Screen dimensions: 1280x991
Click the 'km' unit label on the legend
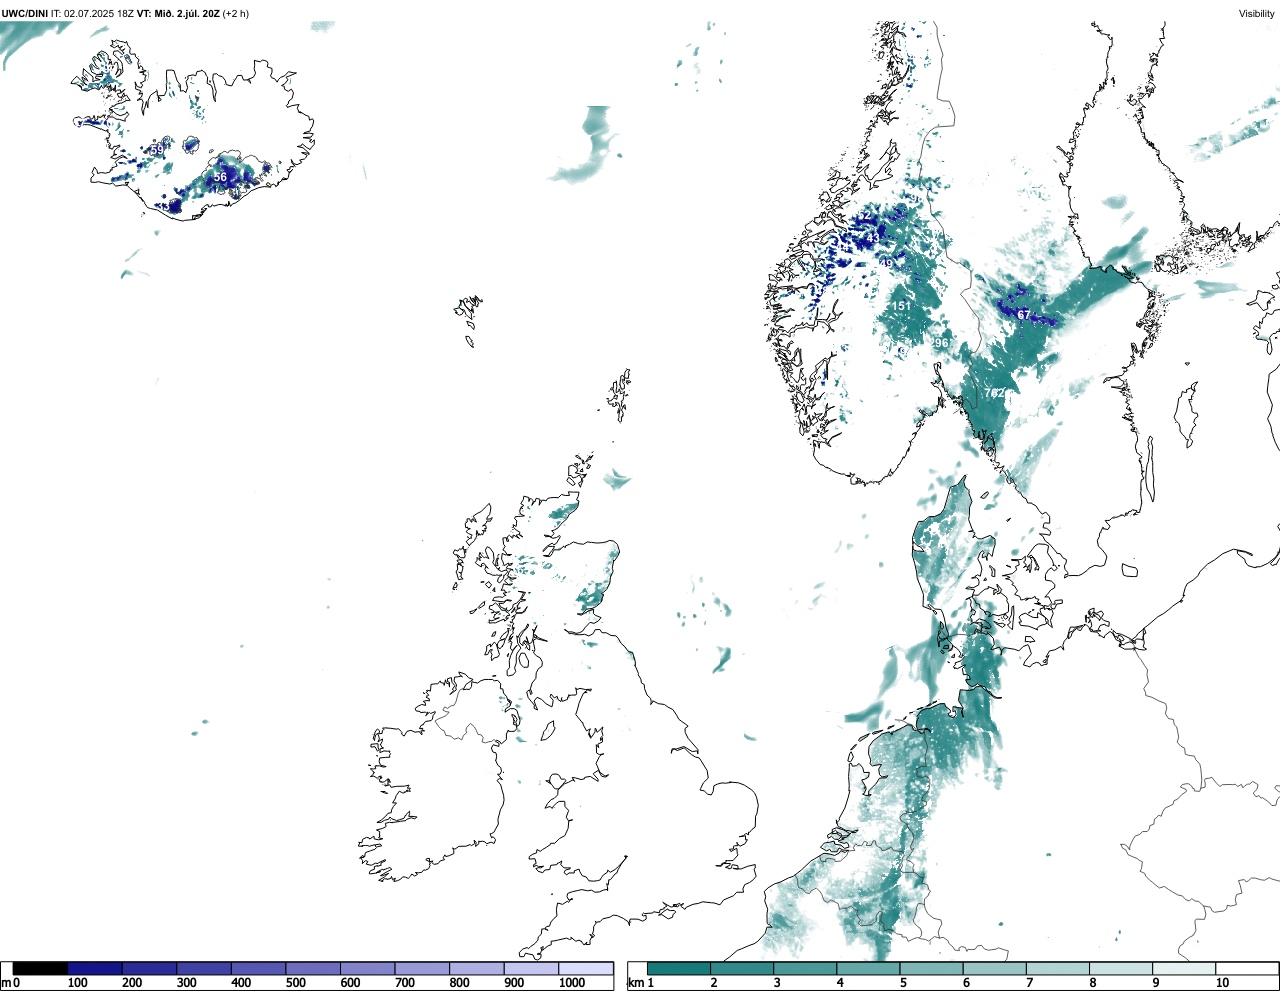636,982
